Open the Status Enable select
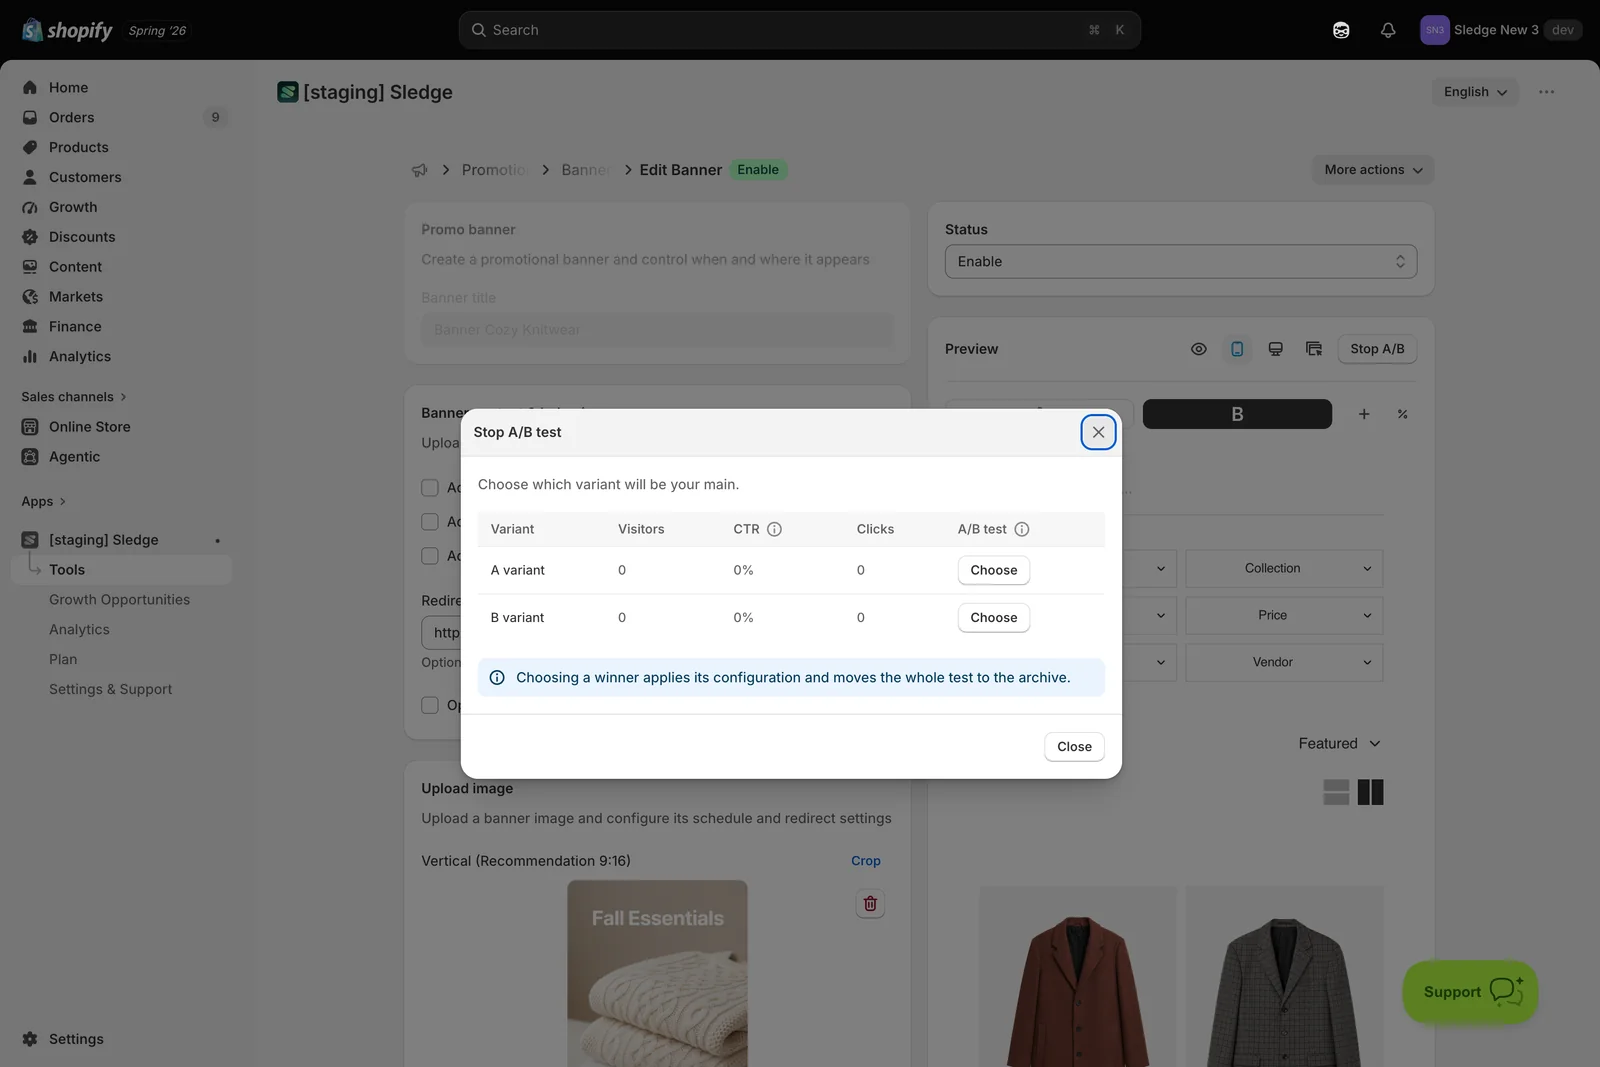Viewport: 1600px width, 1067px height. [1180, 262]
